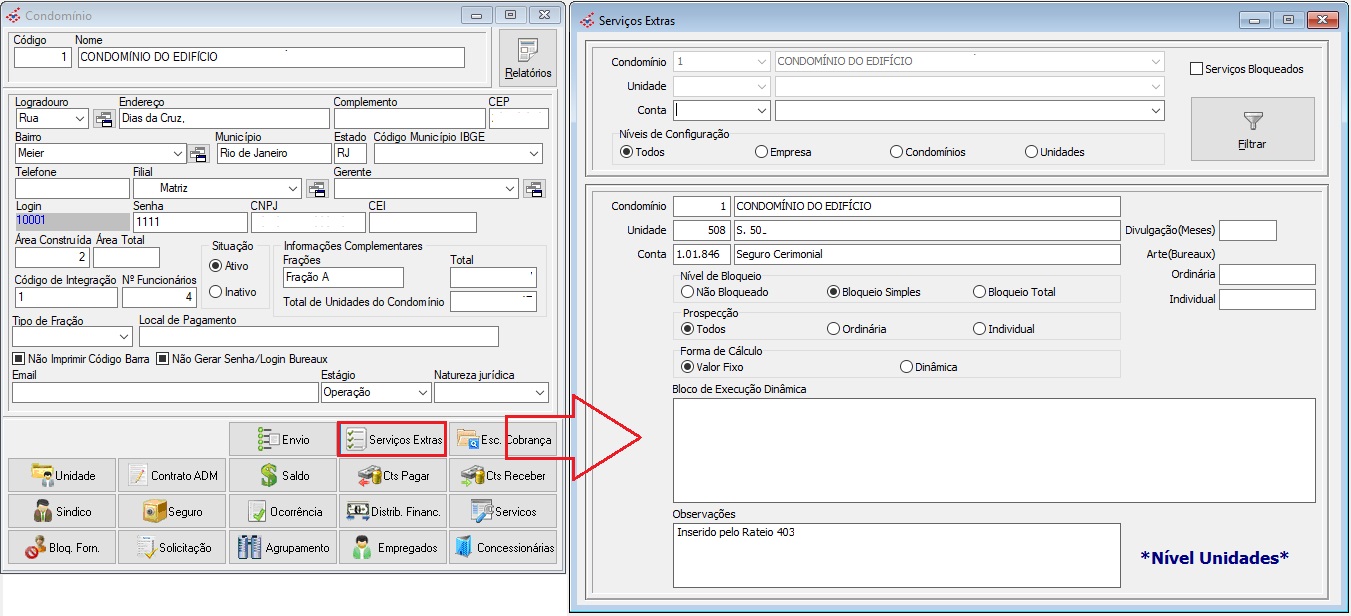Choose Dinâmica calculation form
The image size is (1351, 616).
click(x=907, y=367)
